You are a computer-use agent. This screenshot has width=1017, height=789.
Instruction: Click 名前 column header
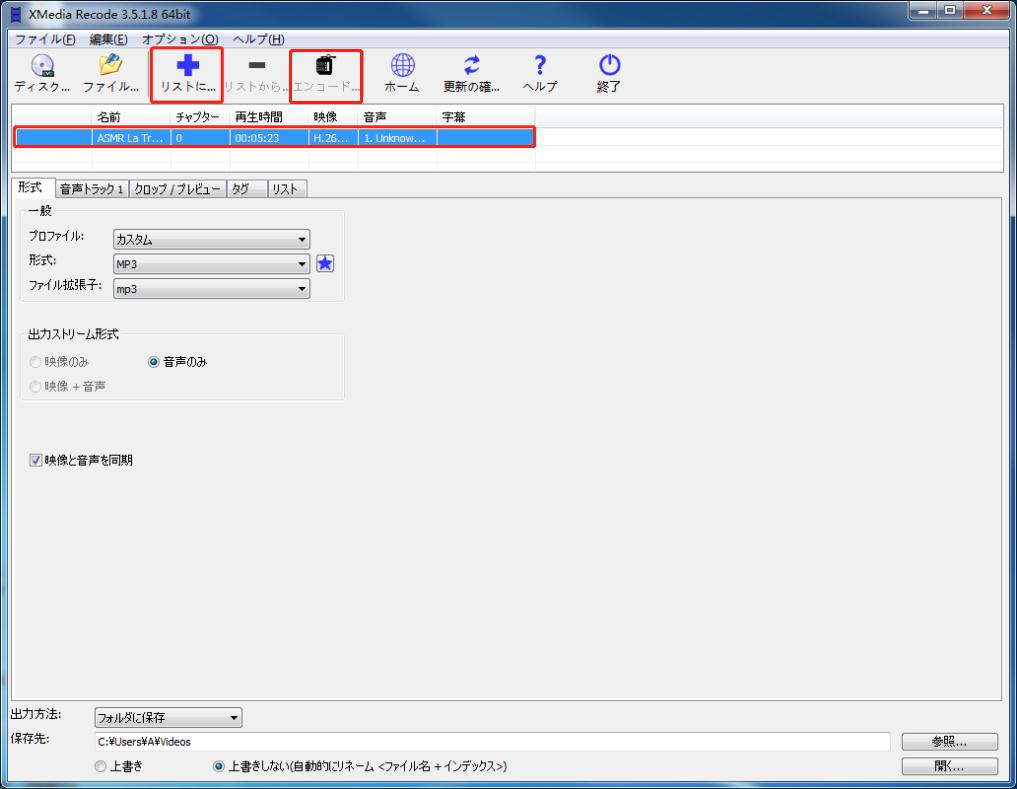[x=131, y=117]
